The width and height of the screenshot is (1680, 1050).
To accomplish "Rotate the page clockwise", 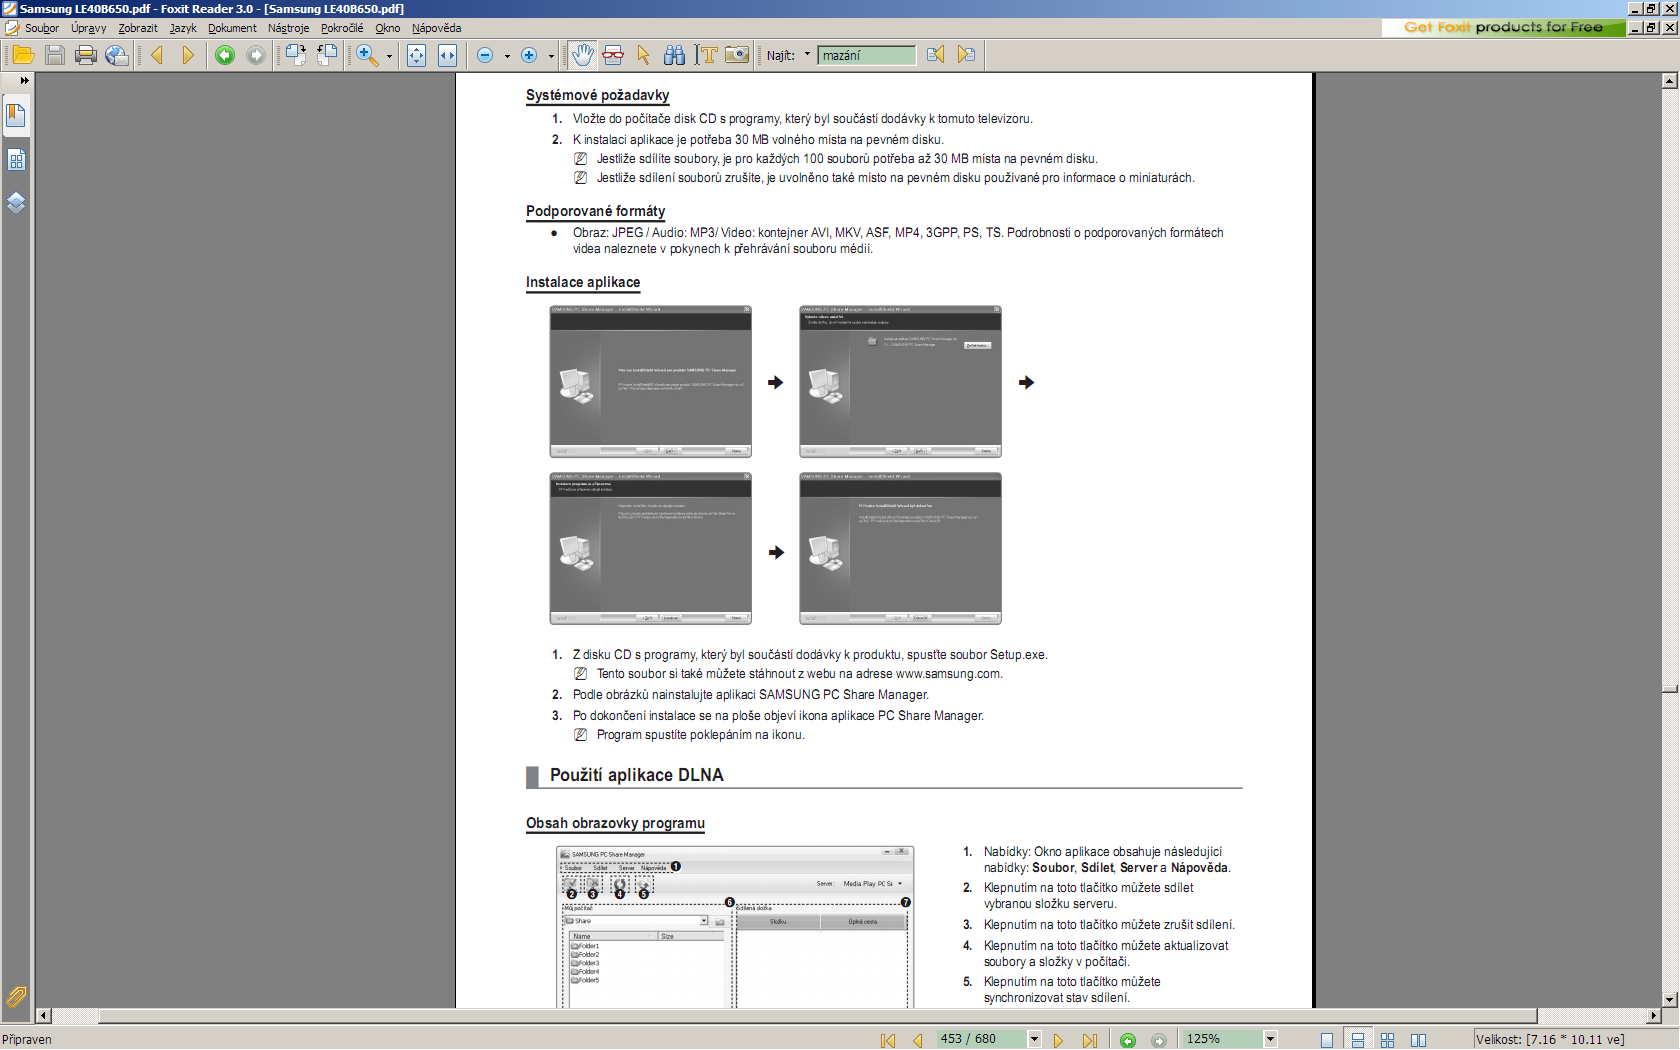I will click(x=296, y=55).
